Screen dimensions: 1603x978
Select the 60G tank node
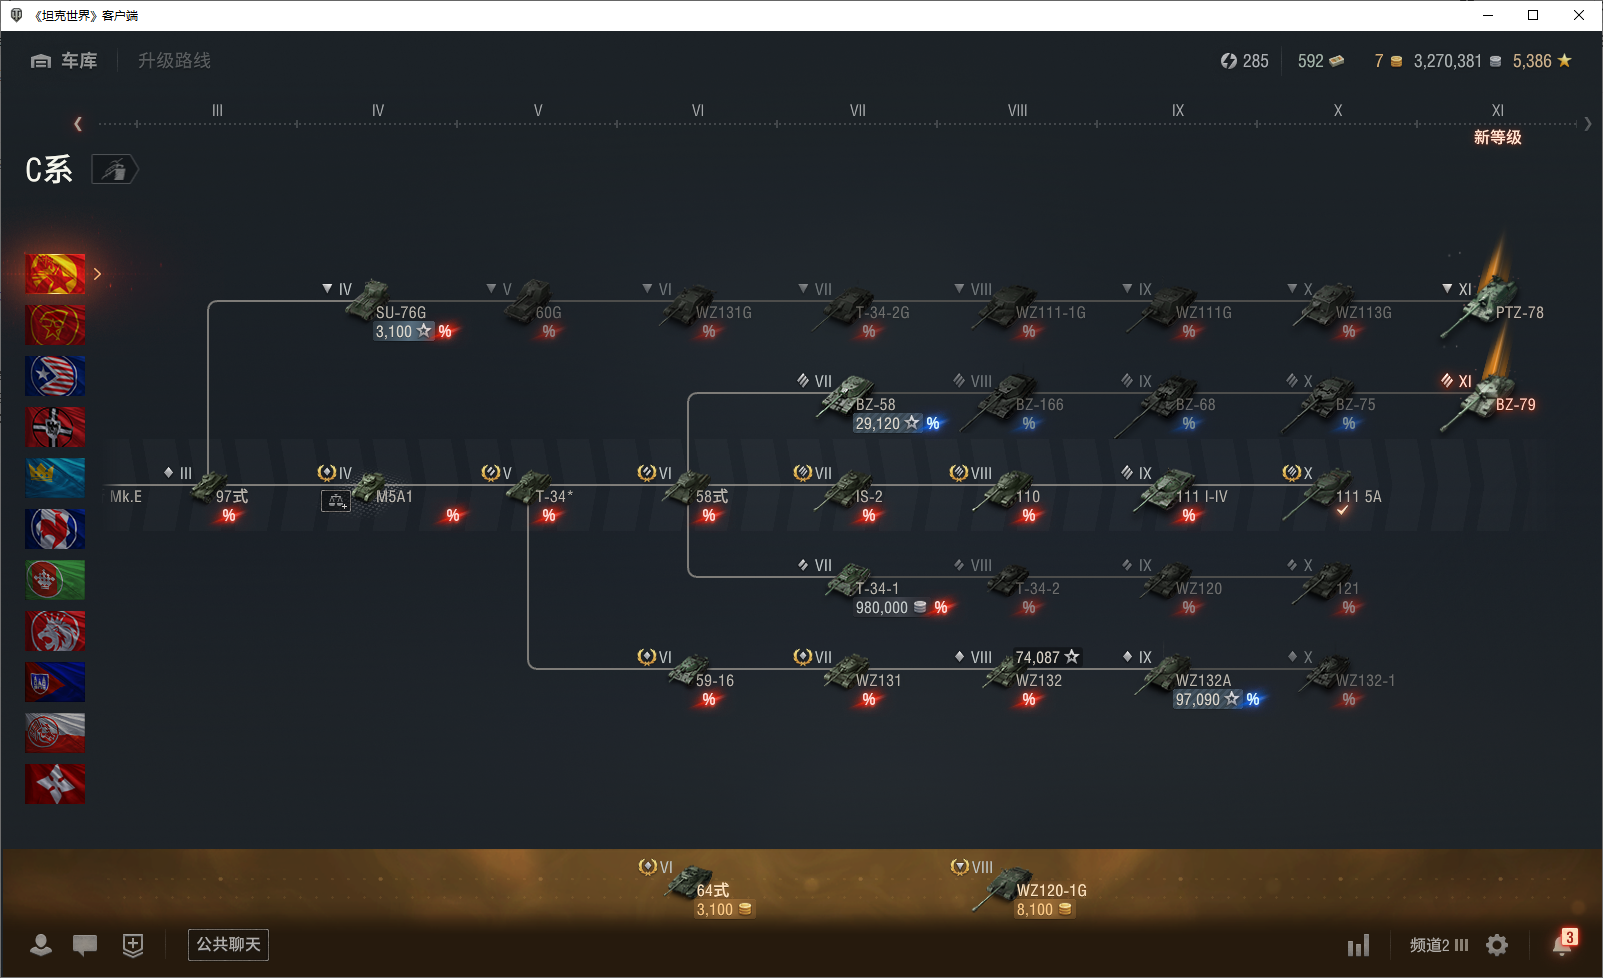tap(535, 310)
